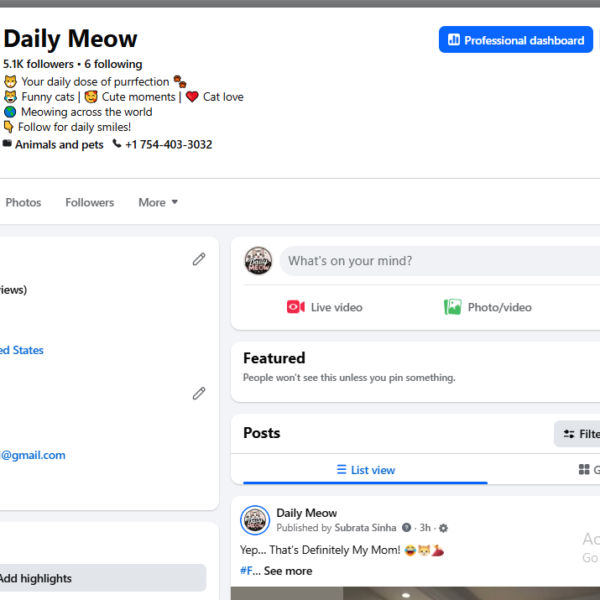Expand the More dropdown tab
Screen dimensions: 600x600
click(x=158, y=202)
